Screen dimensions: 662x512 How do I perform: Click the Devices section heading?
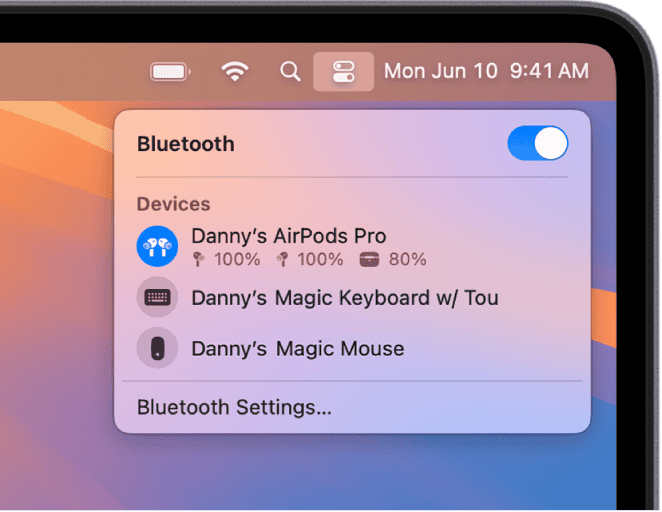pos(174,204)
